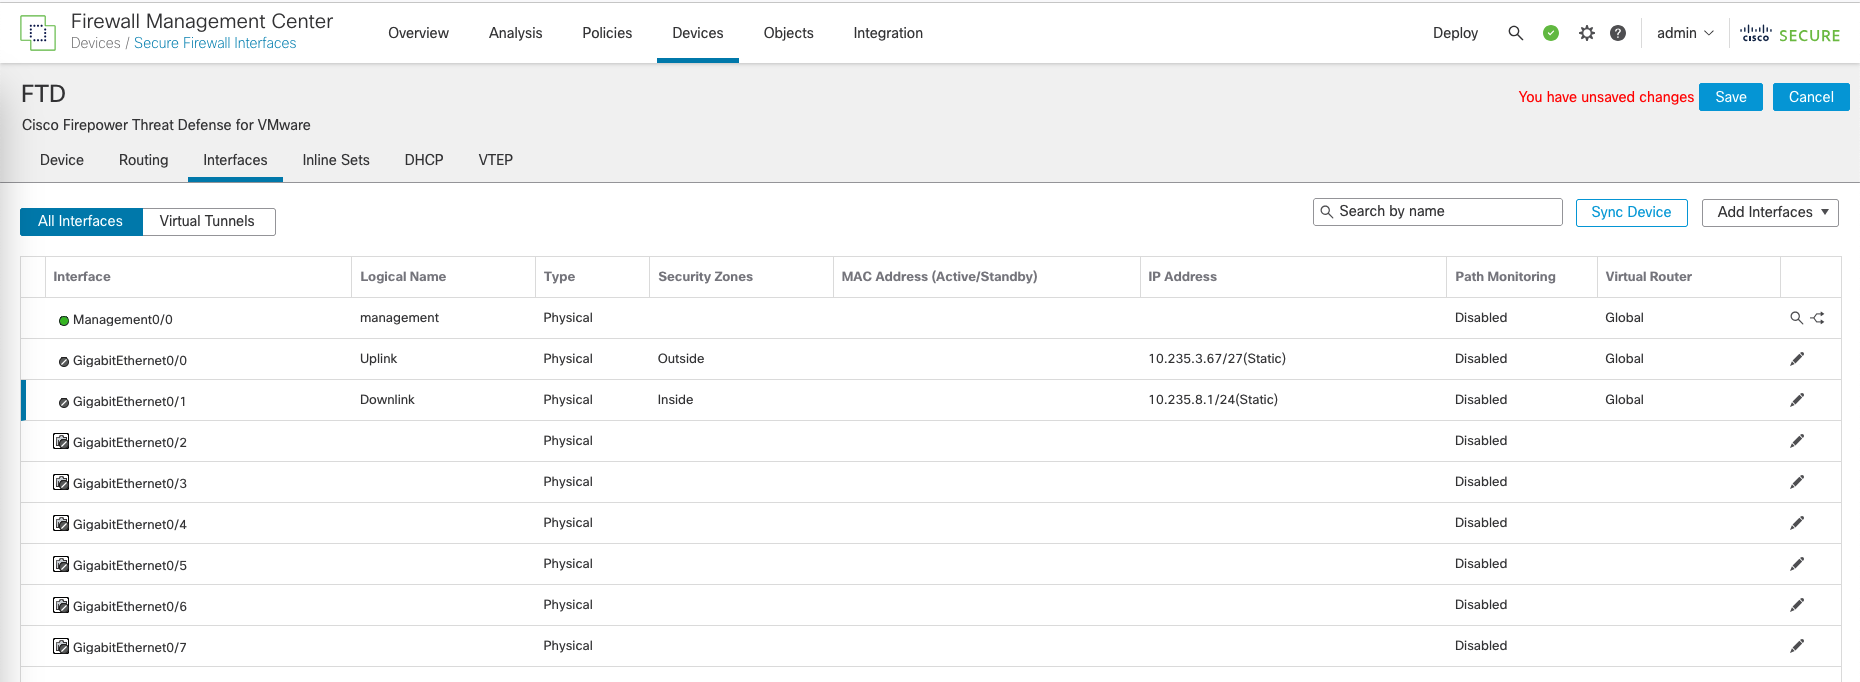Open the admin user menu
The image size is (1860, 682).
(x=1684, y=33)
